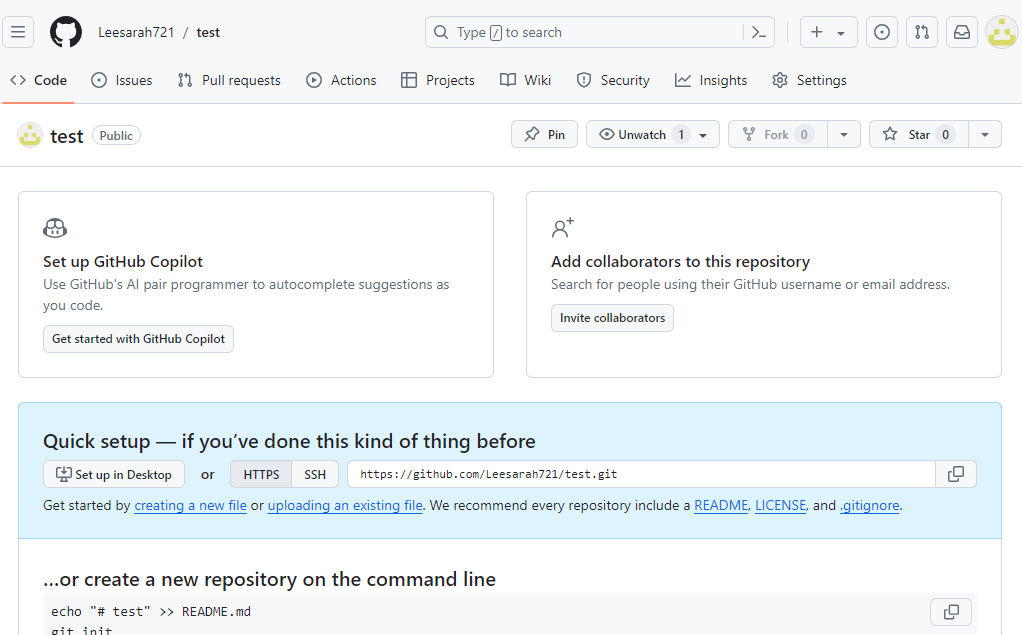Select the HTTPS clone option
This screenshot has height=635, width=1022.
261,474
